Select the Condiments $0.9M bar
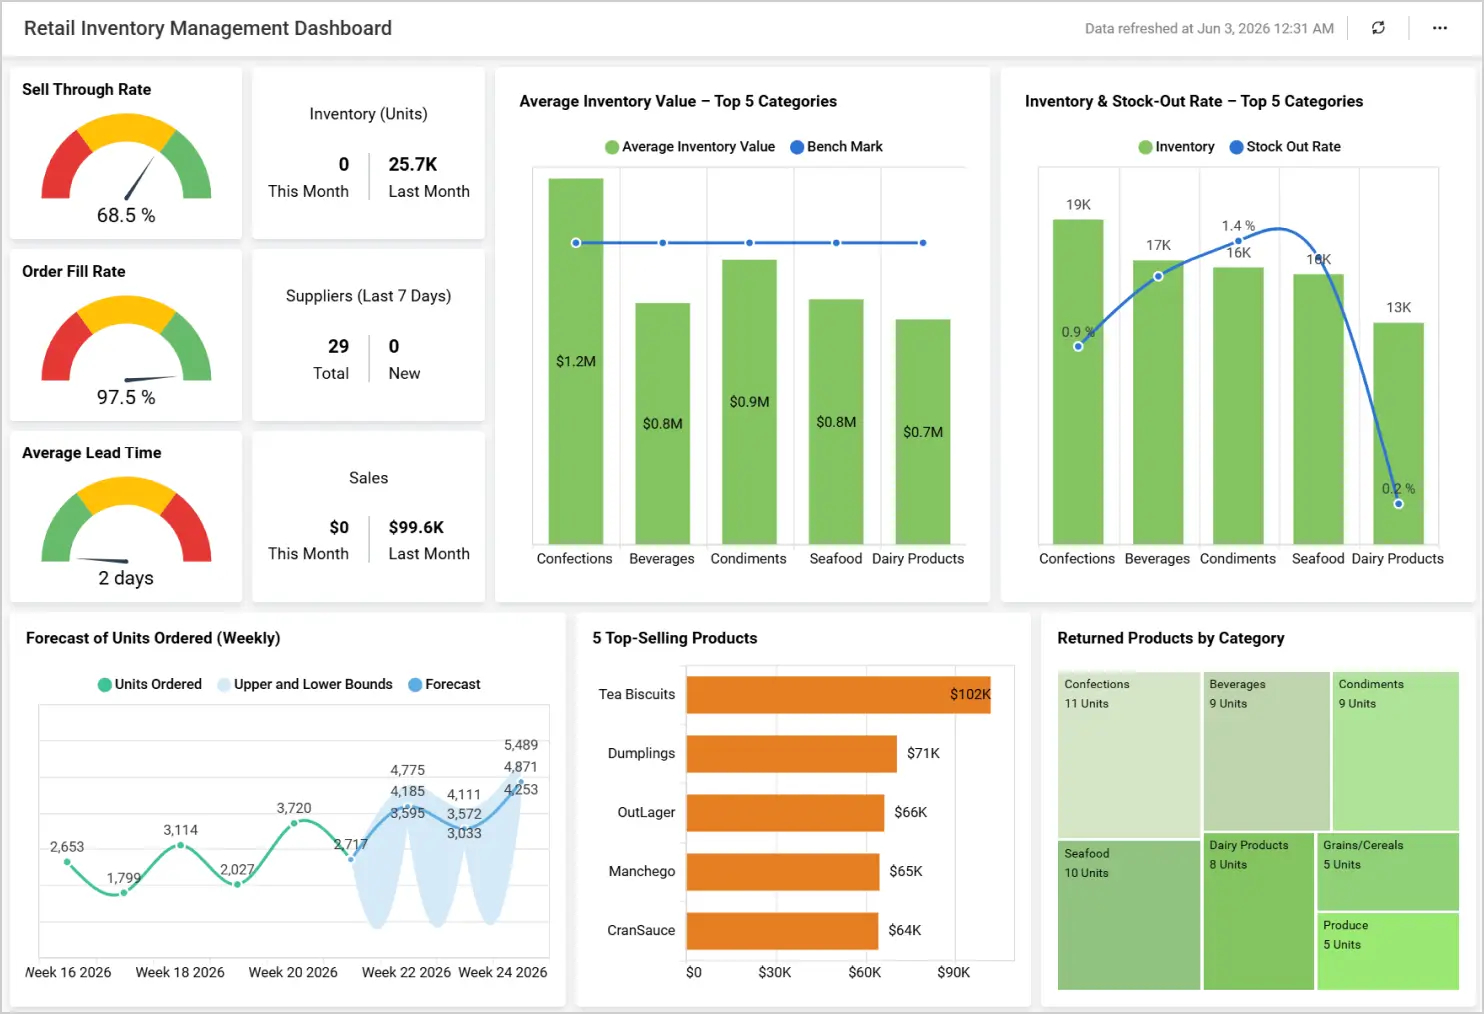Image resolution: width=1484 pixels, height=1014 pixels. [x=749, y=402]
